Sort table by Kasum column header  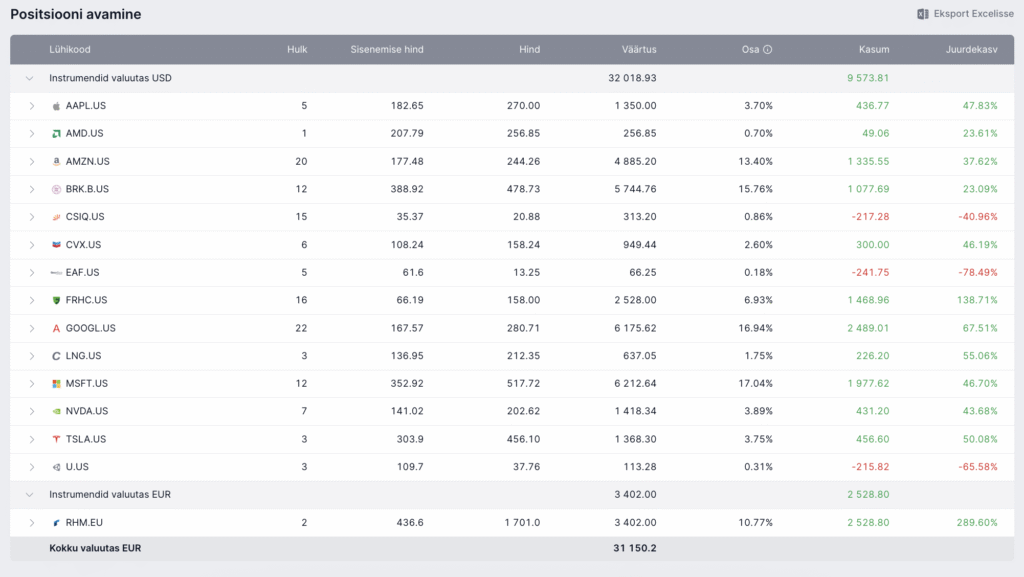click(x=873, y=49)
